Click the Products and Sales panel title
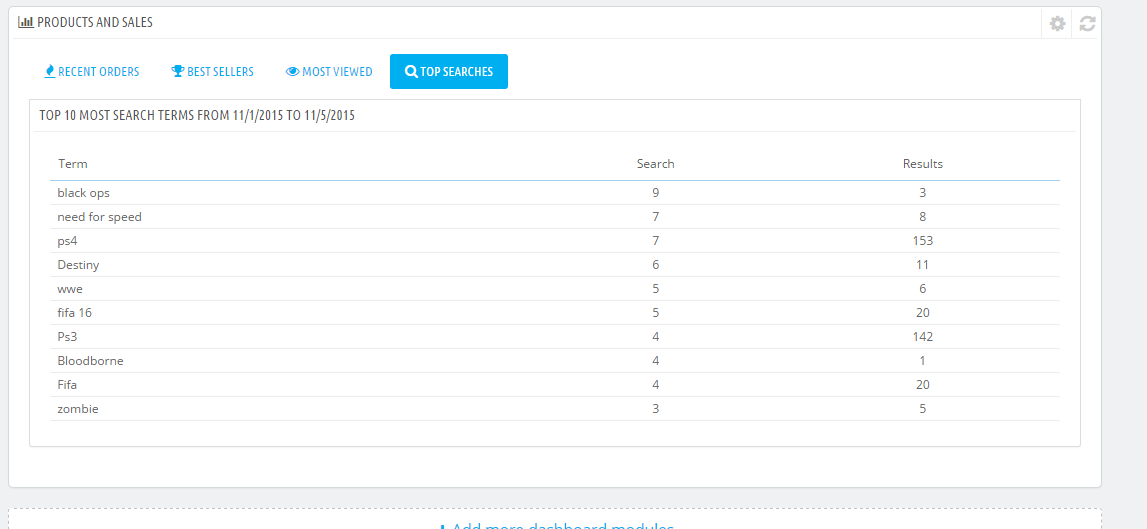The height and width of the screenshot is (529, 1147). point(94,23)
